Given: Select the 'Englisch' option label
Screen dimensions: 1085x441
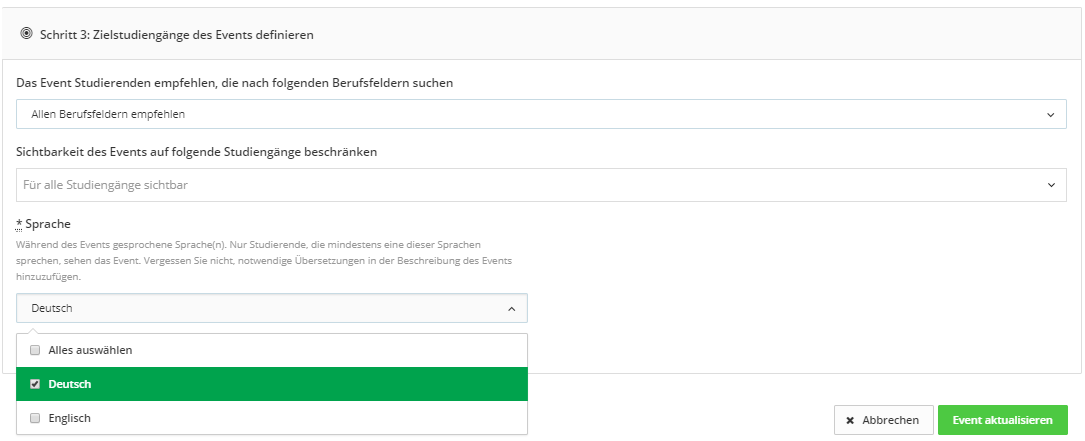Looking at the screenshot, I should pos(69,418).
